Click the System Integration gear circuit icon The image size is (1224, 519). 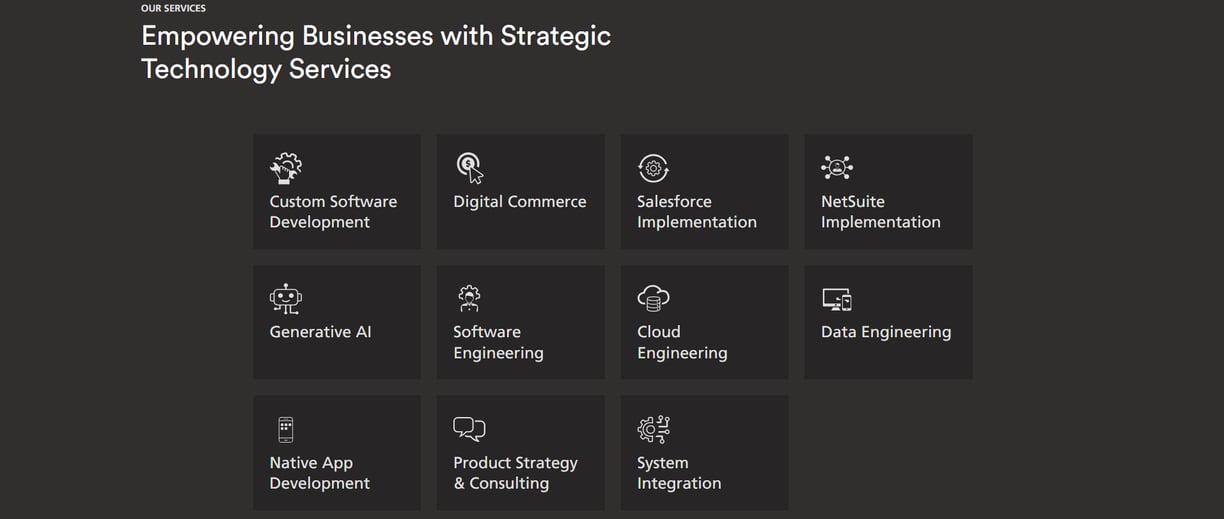(x=653, y=429)
